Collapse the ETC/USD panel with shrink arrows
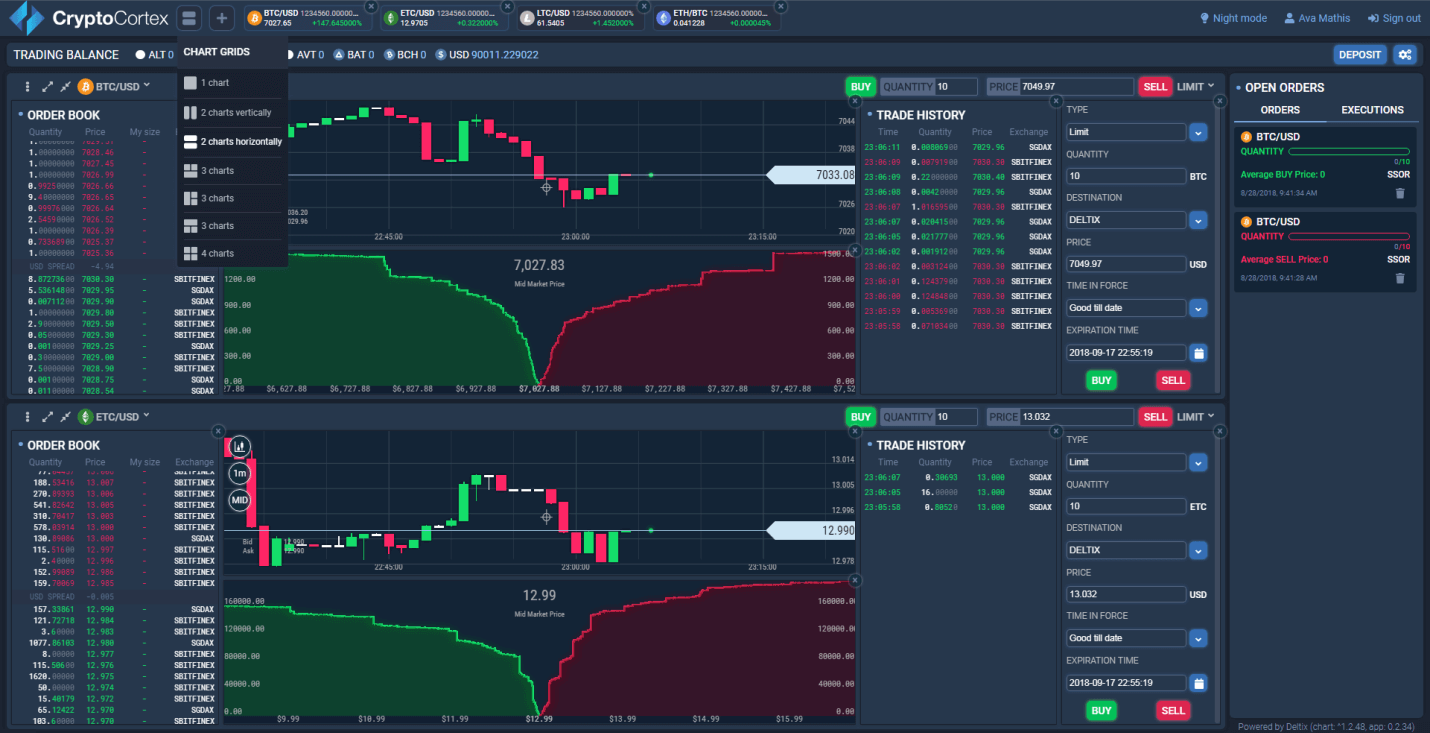The width and height of the screenshot is (1430, 733). pyautogui.click(x=65, y=417)
